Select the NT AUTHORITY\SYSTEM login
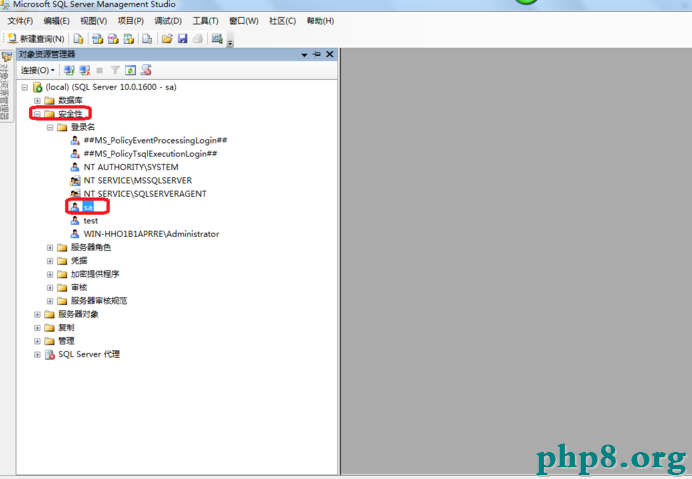The image size is (692, 479). click(x=131, y=167)
